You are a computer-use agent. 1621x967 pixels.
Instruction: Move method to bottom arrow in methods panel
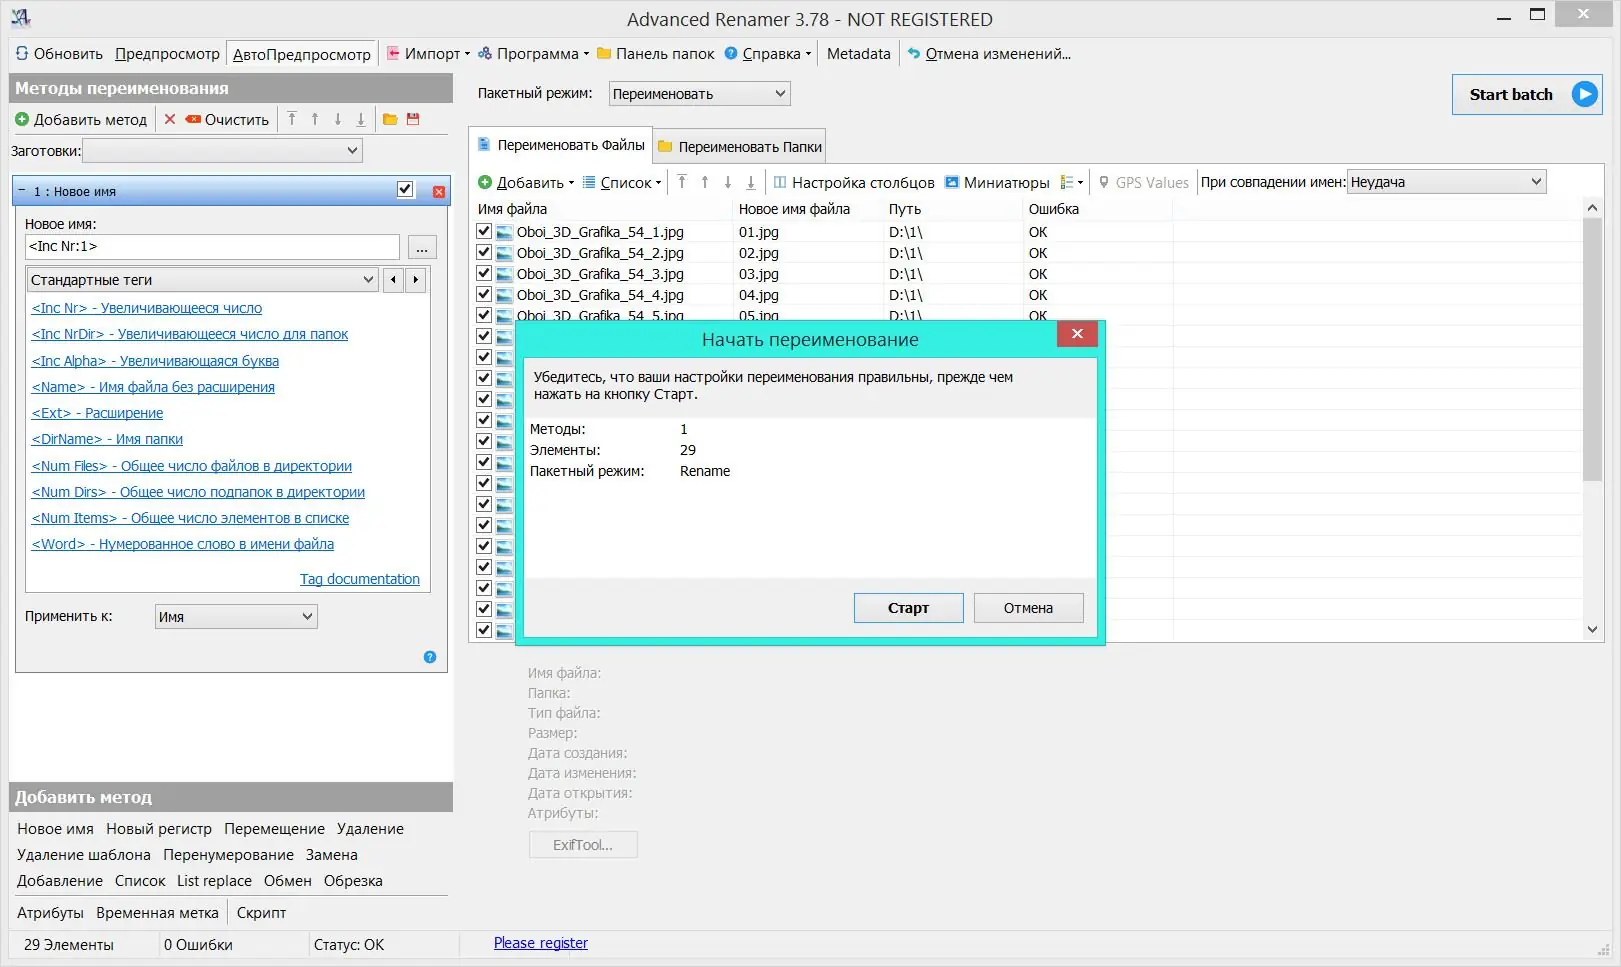tap(361, 119)
